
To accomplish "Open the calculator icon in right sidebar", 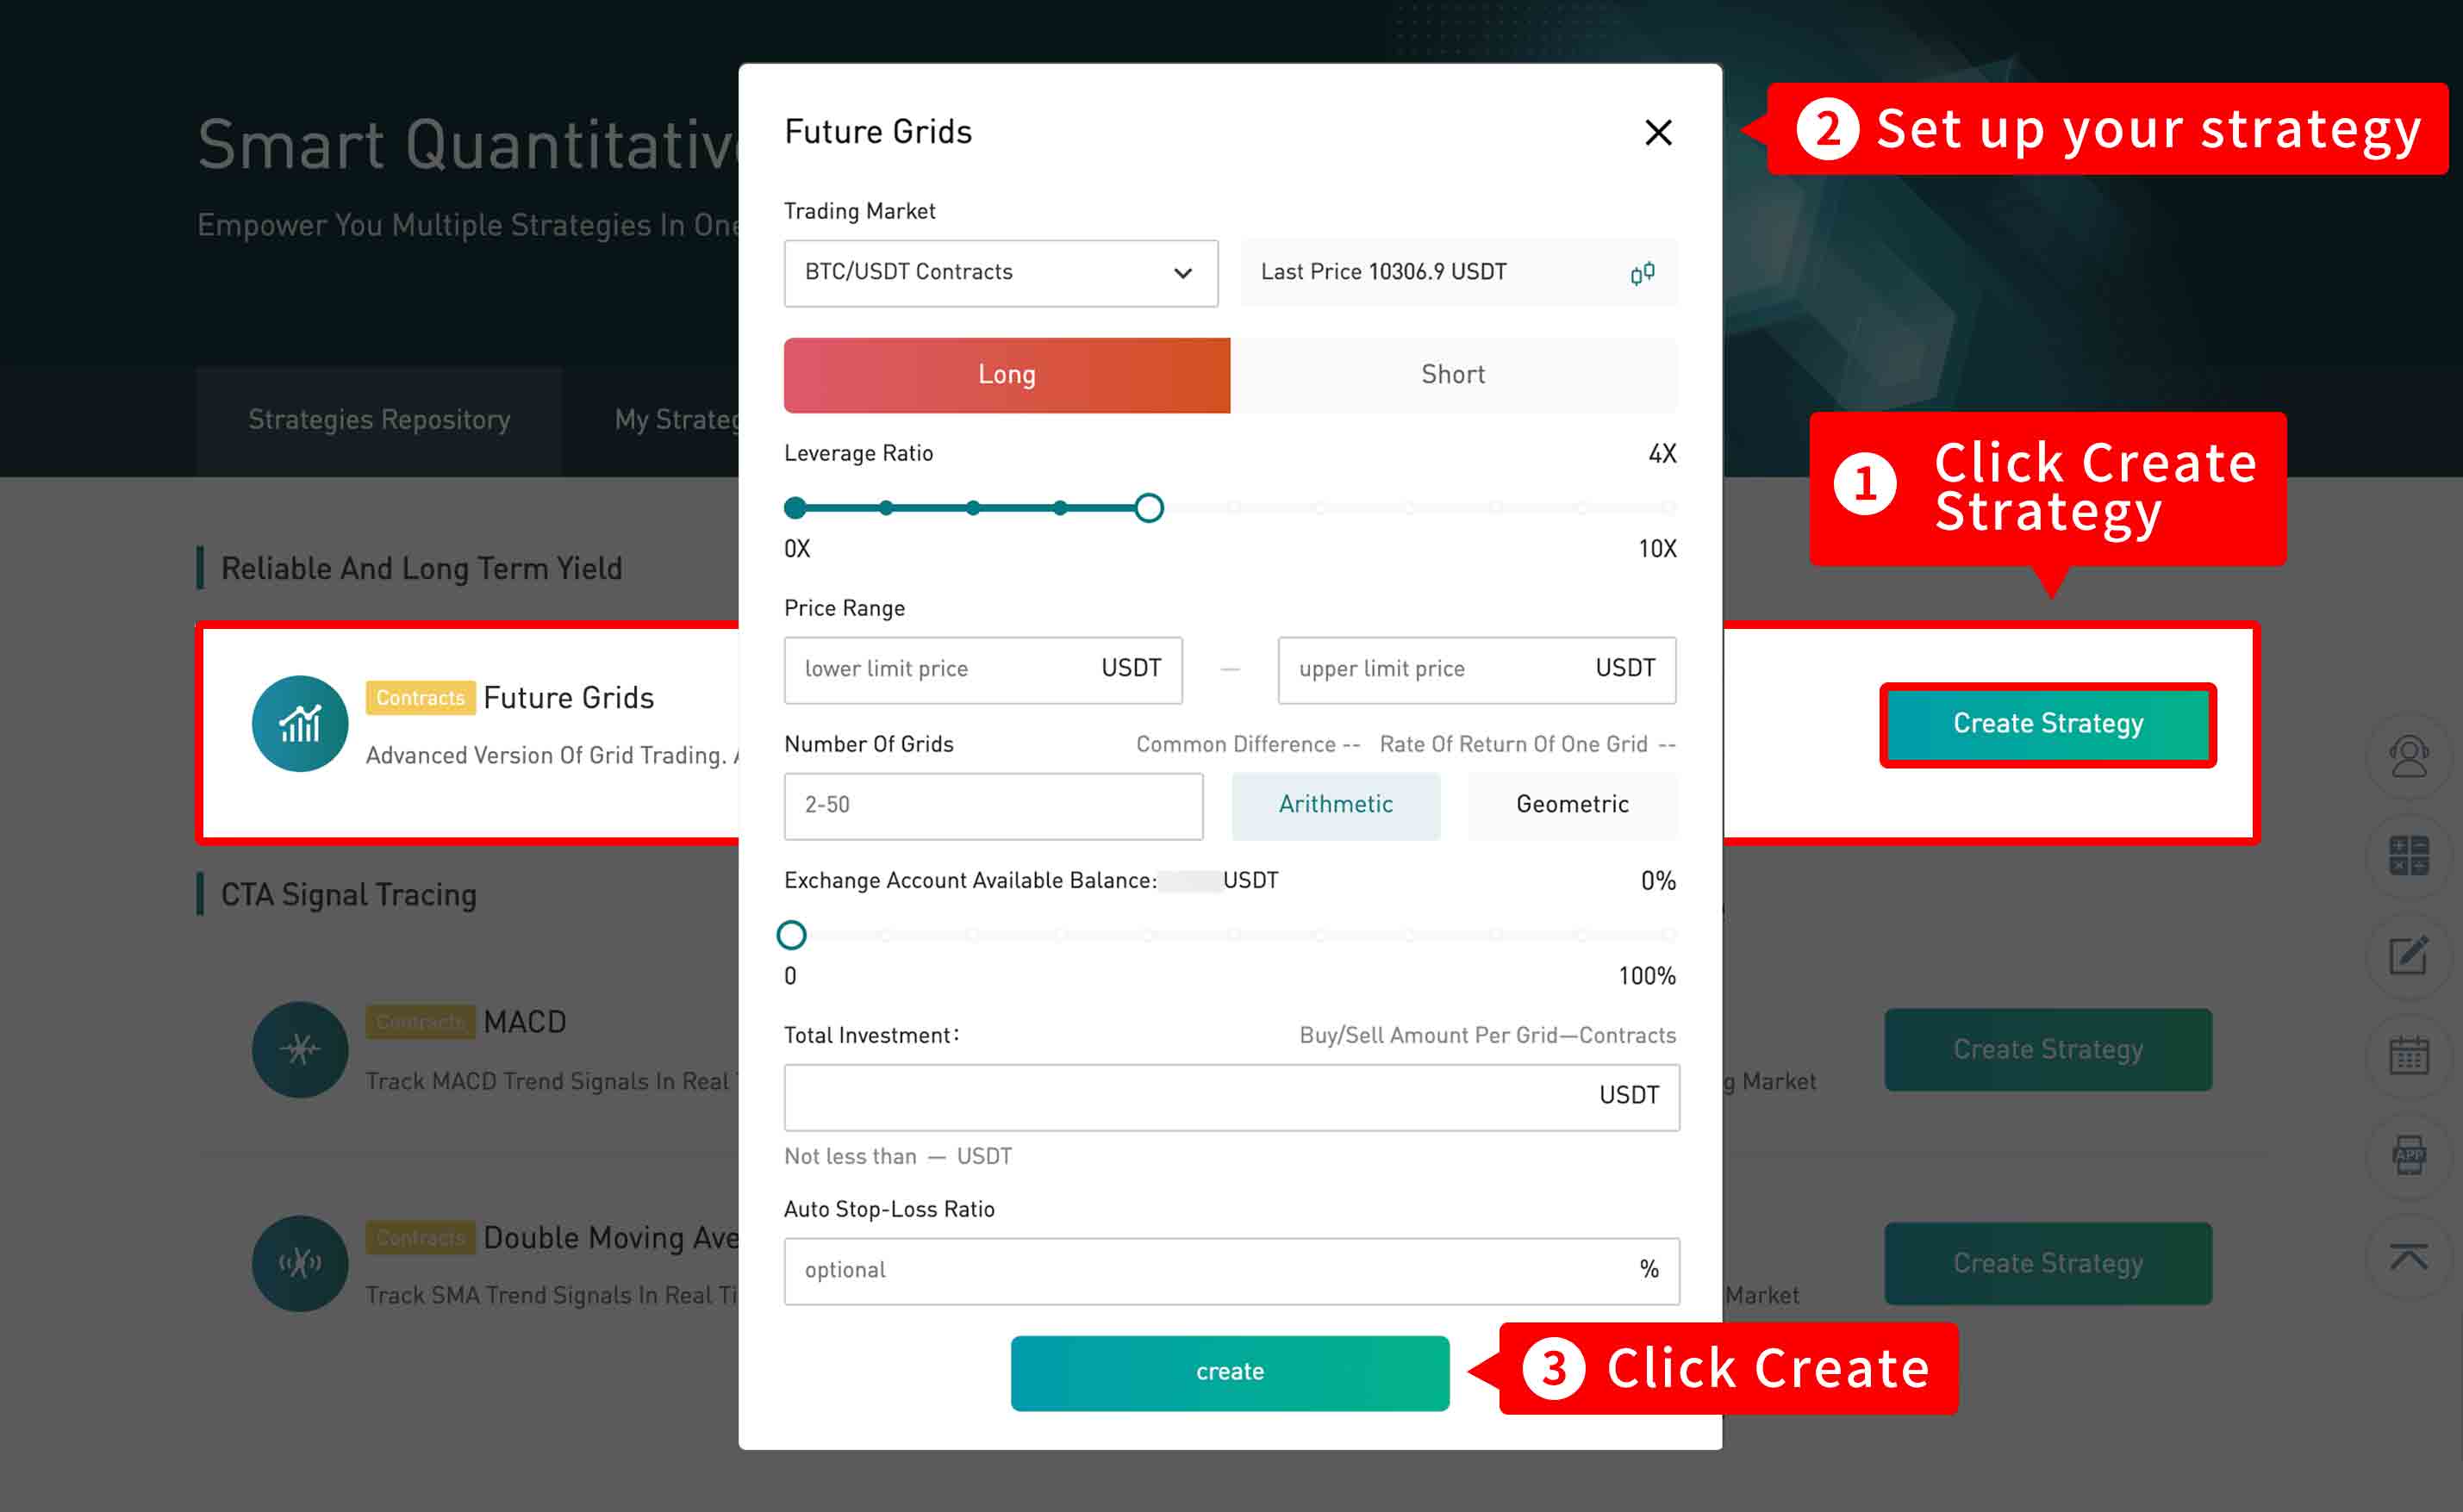I will (x=2408, y=856).
